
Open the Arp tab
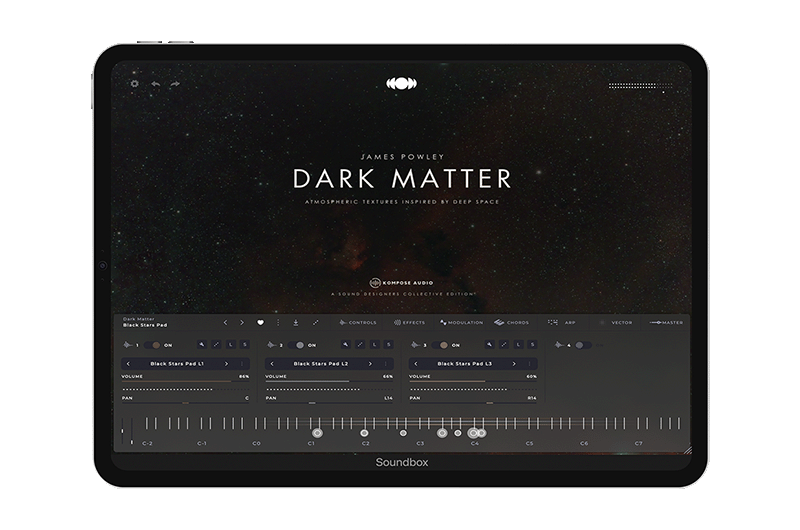562,322
